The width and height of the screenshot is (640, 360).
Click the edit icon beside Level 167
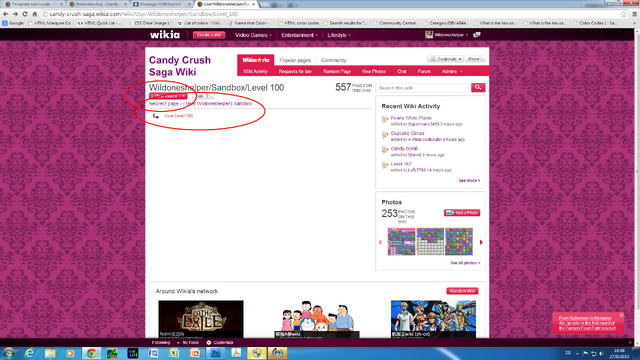[384, 165]
